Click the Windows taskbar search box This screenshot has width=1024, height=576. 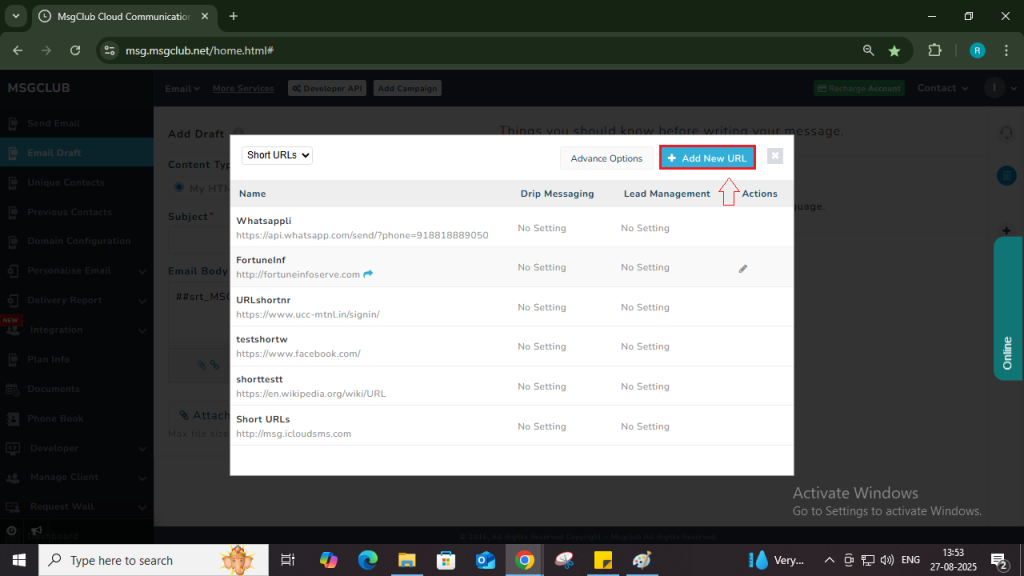click(153, 560)
